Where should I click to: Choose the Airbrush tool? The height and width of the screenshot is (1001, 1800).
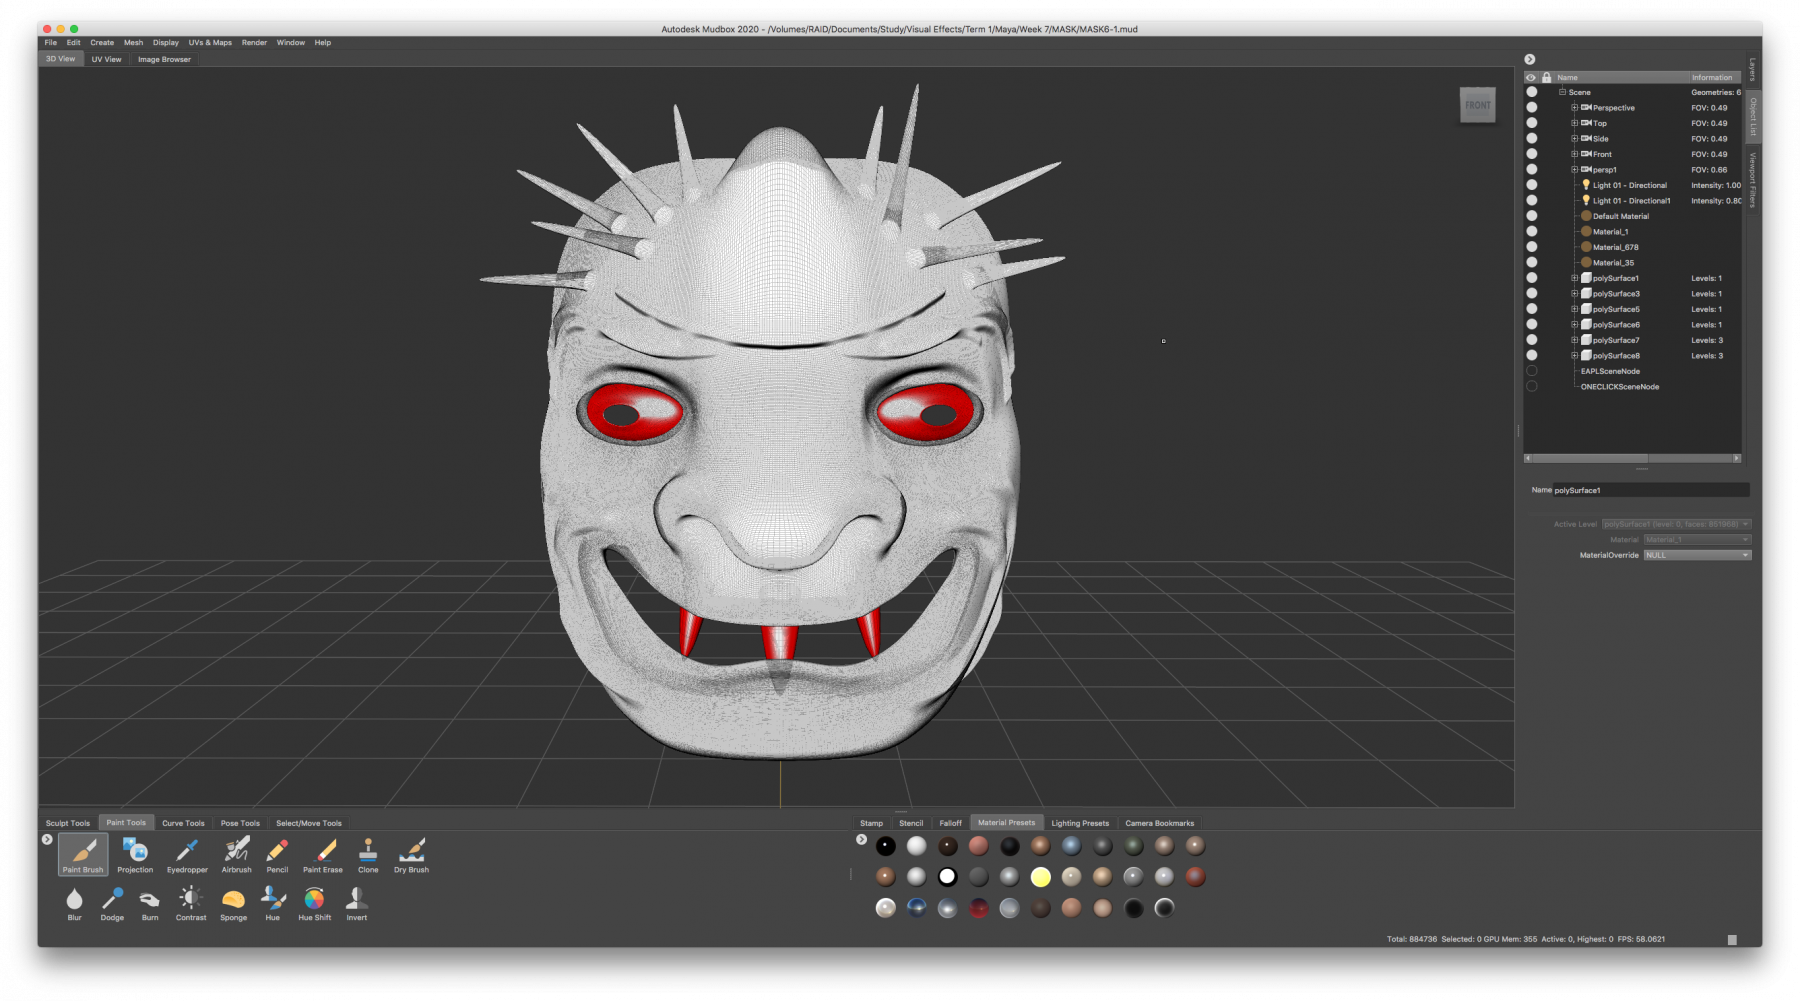click(237, 855)
